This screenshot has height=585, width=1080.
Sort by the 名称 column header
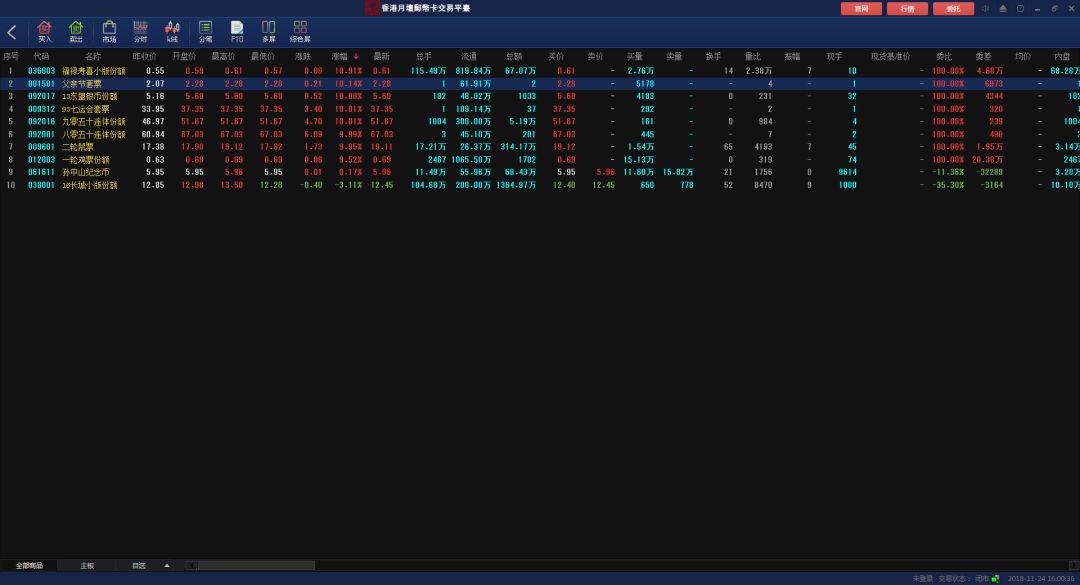pos(93,57)
